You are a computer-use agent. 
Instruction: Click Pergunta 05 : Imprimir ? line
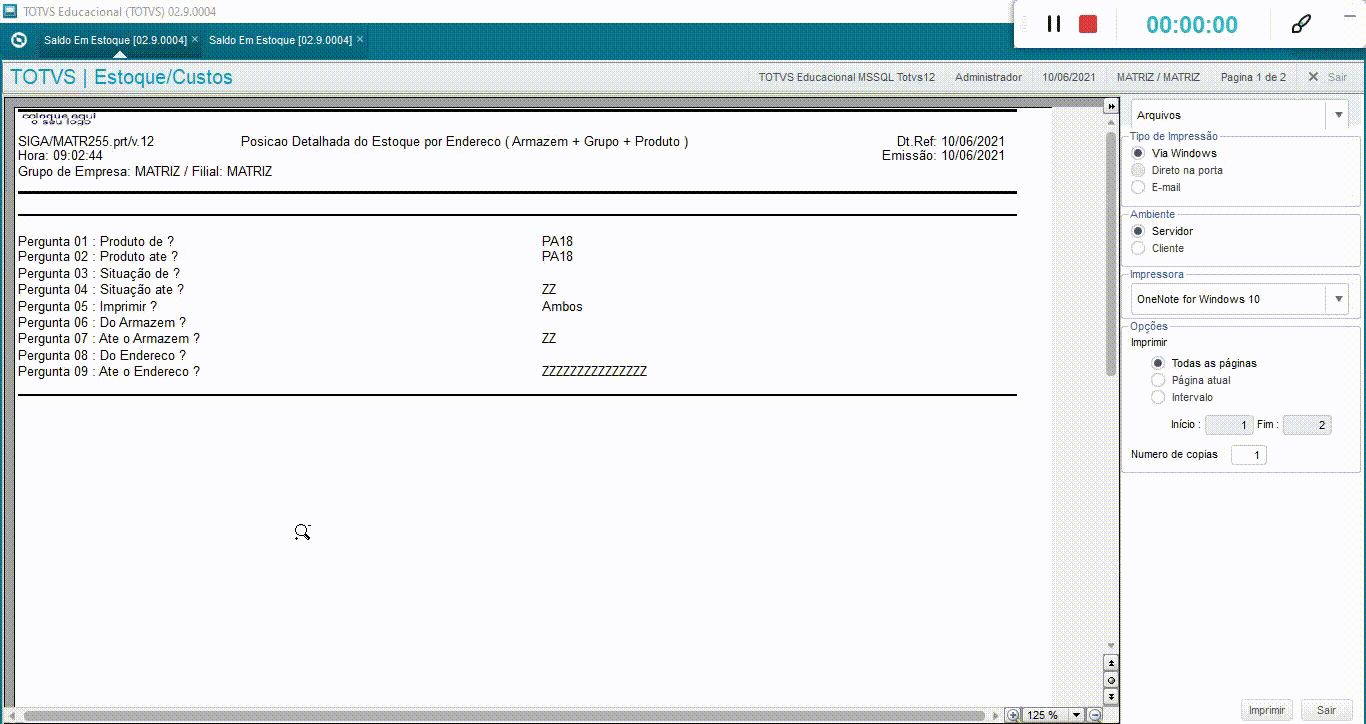(x=88, y=306)
